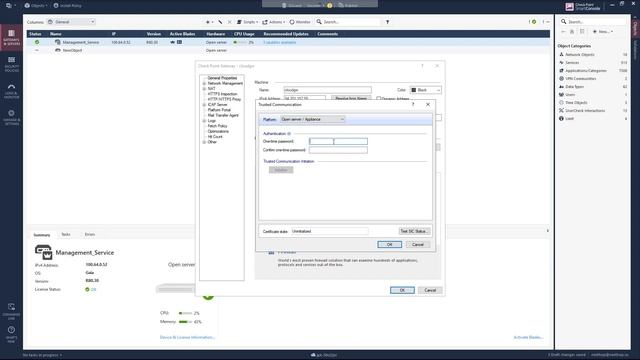
Task: Click Activate Blades link
Action: coord(528,337)
